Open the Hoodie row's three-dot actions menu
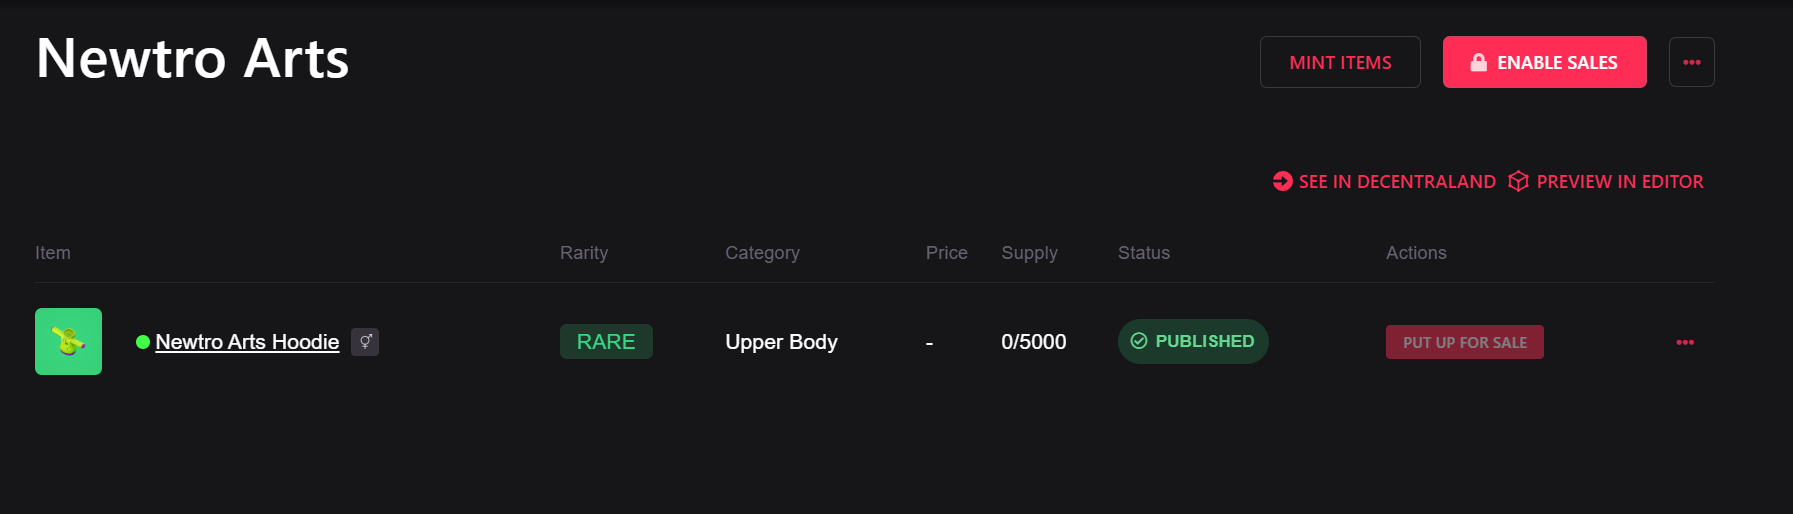This screenshot has height=514, width=1793. point(1685,342)
